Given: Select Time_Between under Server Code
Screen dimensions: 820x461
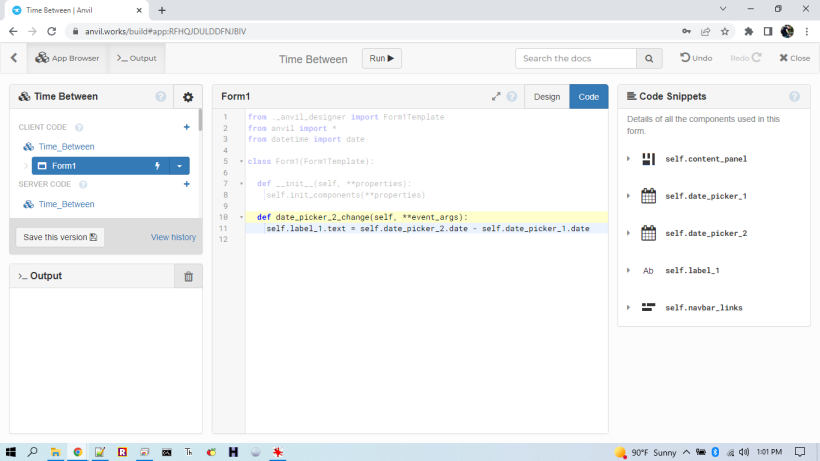Looking at the screenshot, I should pos(66,204).
